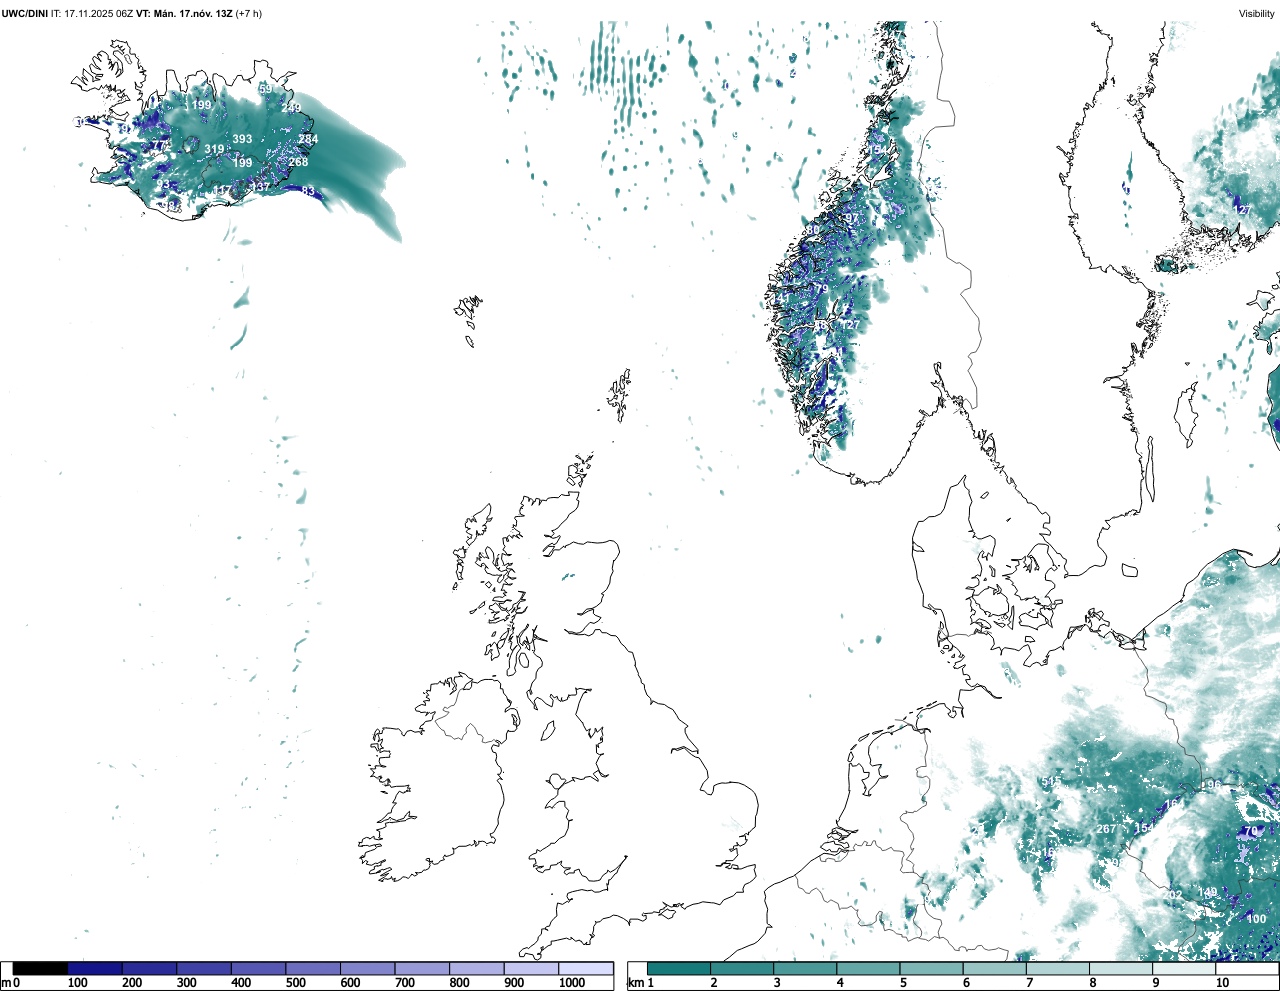This screenshot has width=1280, height=991.
Task: Click the 'Visibility' parameter label
Action: click(x=1257, y=14)
